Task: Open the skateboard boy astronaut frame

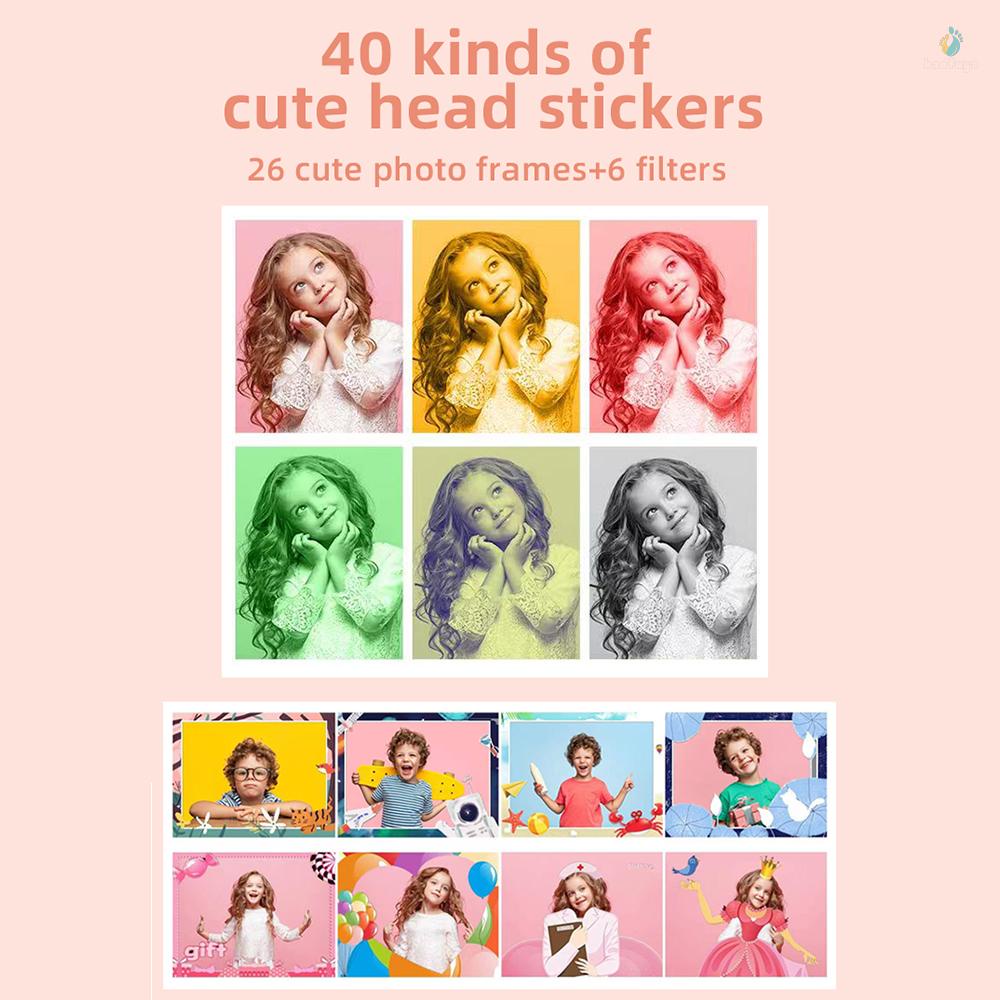Action: point(418,775)
